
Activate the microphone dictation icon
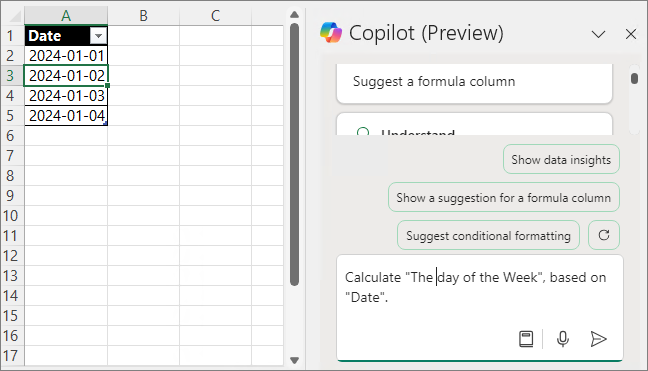coord(562,339)
